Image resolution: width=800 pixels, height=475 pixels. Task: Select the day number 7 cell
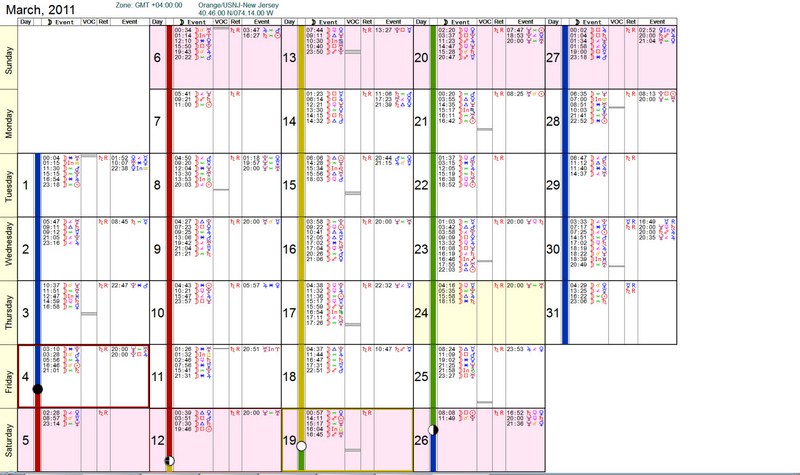[157, 121]
